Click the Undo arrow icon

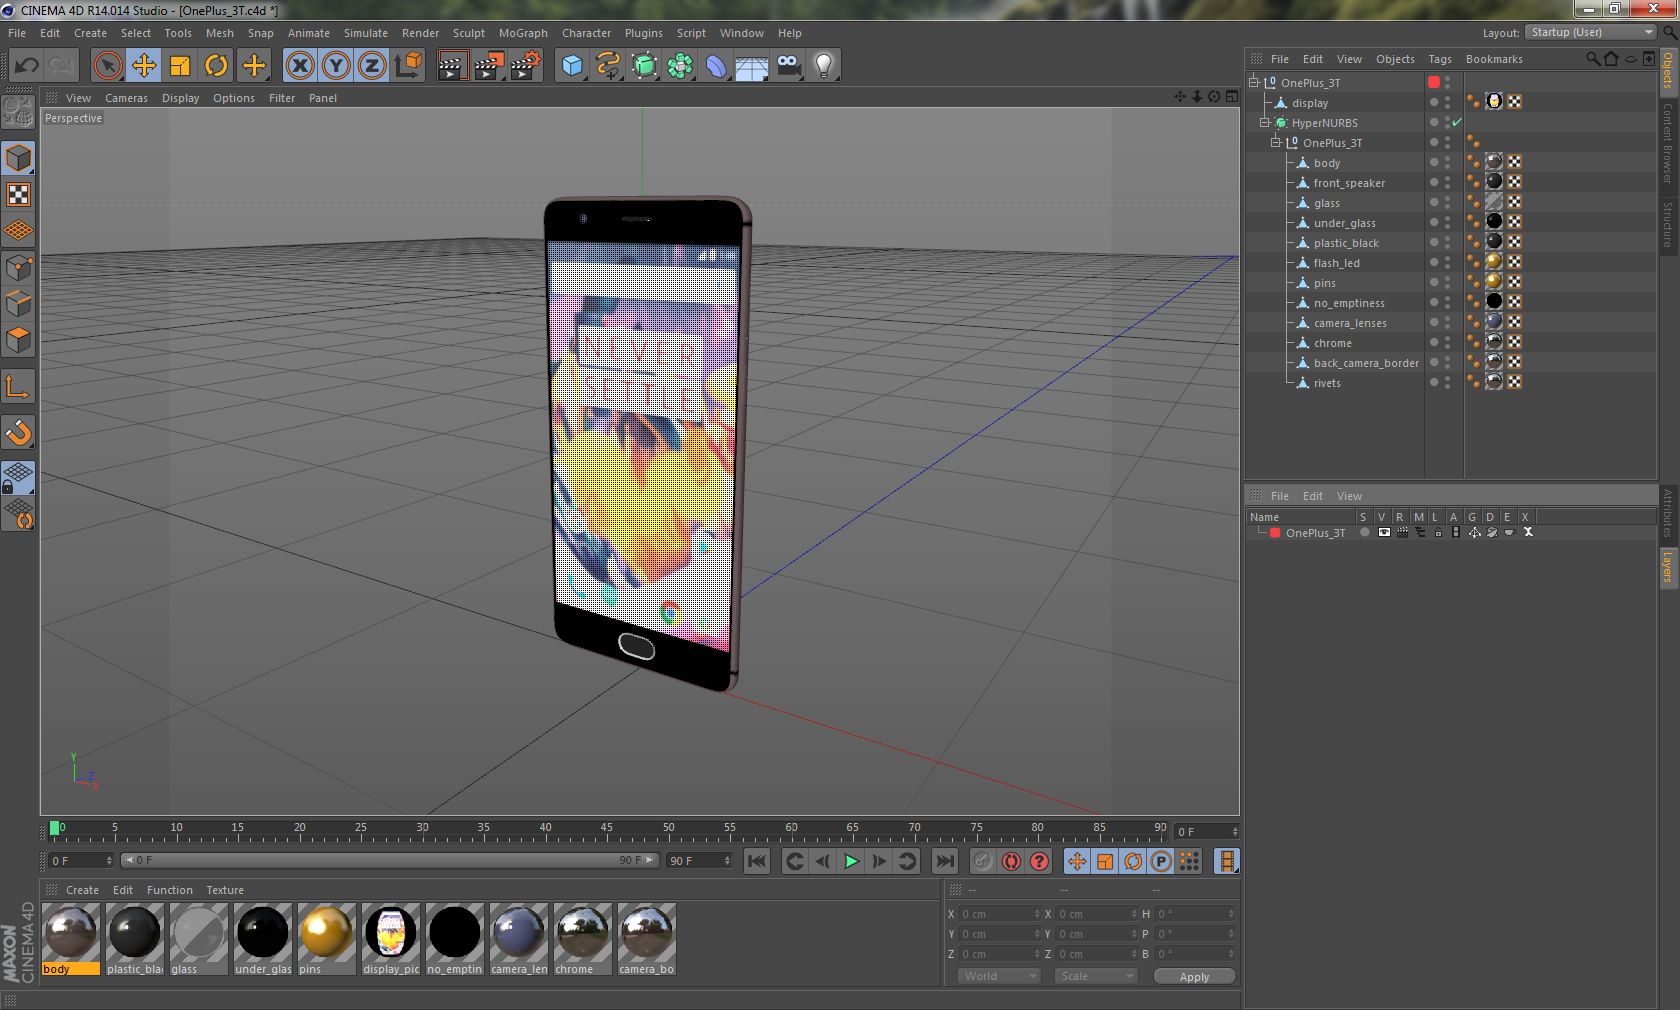26,66
